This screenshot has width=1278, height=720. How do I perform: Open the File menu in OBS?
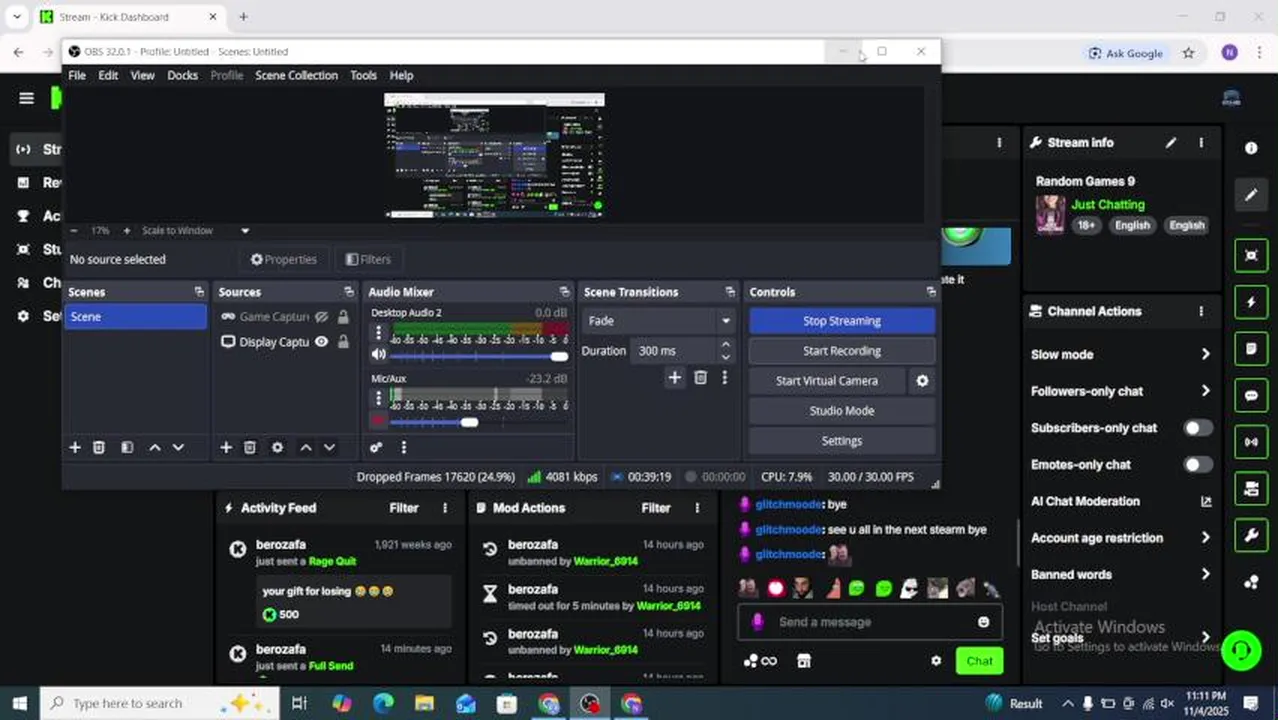77,75
